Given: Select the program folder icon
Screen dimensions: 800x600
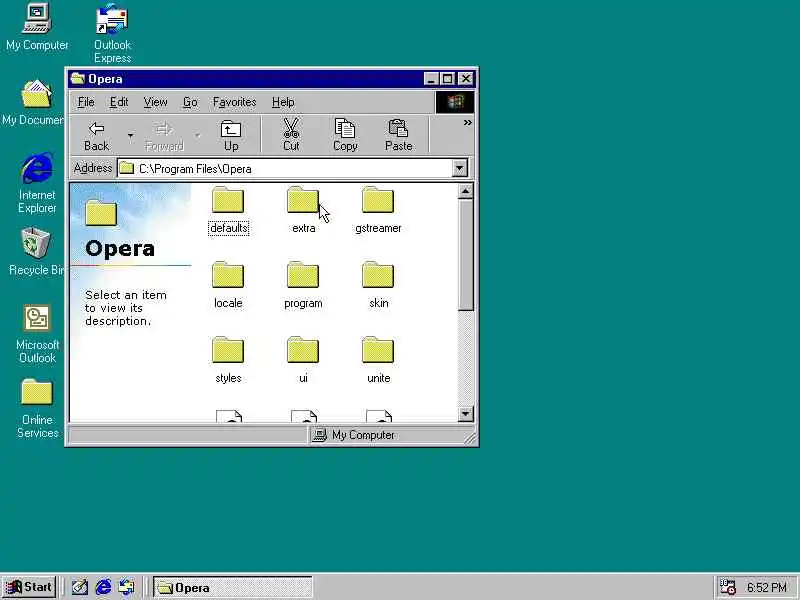Looking at the screenshot, I should point(303,275).
